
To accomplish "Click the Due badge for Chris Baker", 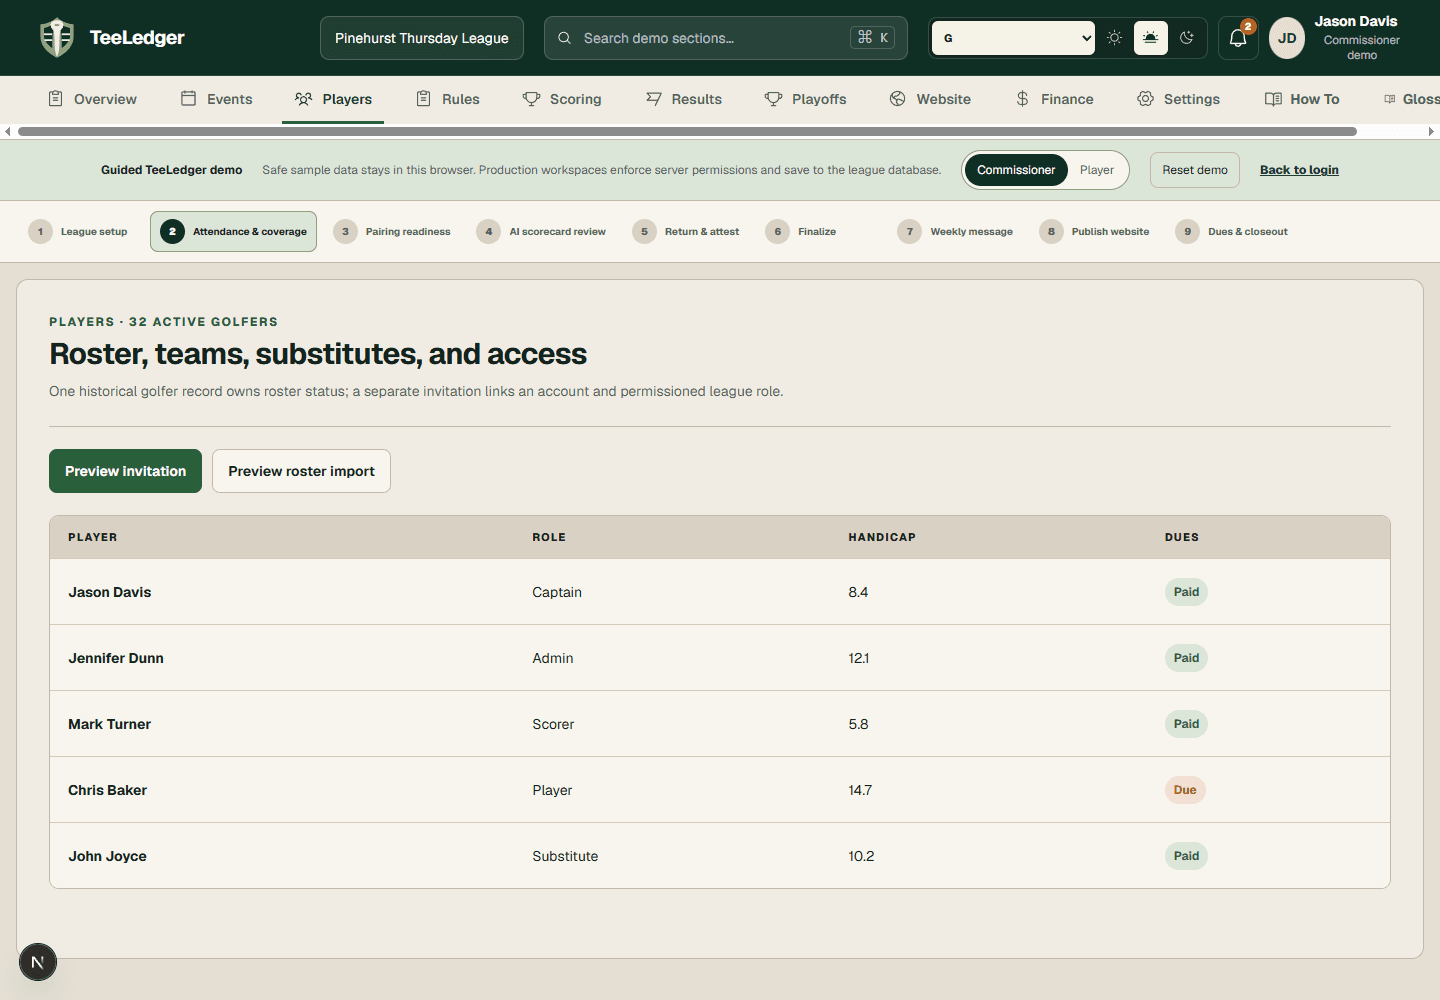I will [1185, 790].
